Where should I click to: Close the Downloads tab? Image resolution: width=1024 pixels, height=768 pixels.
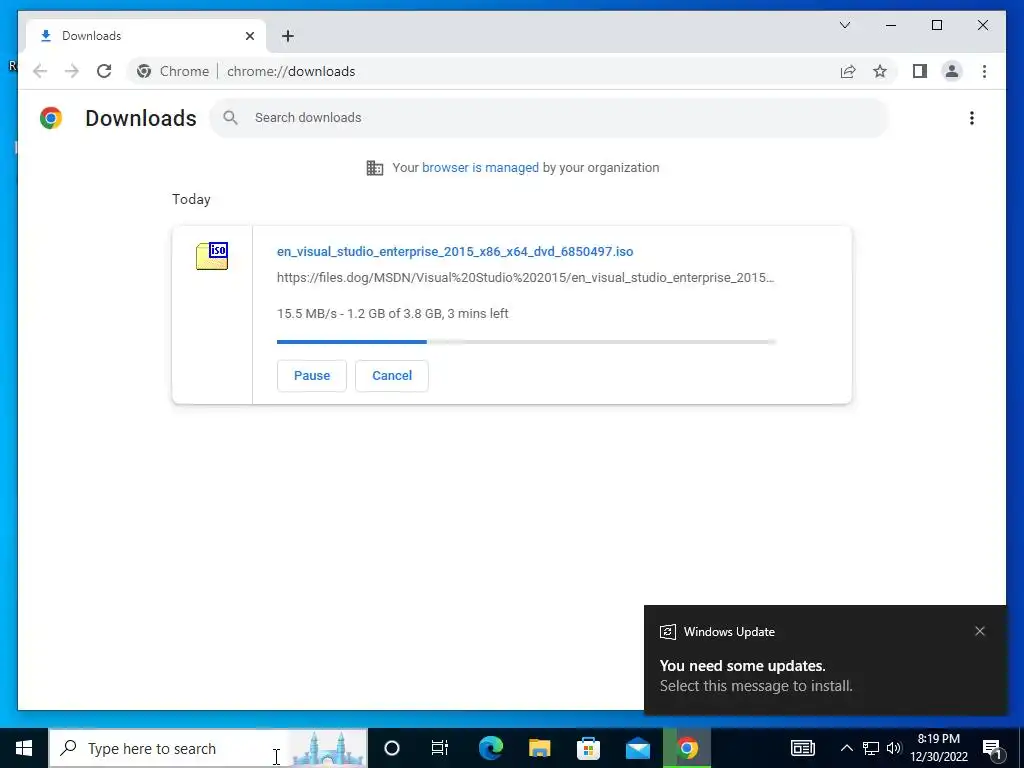point(249,36)
